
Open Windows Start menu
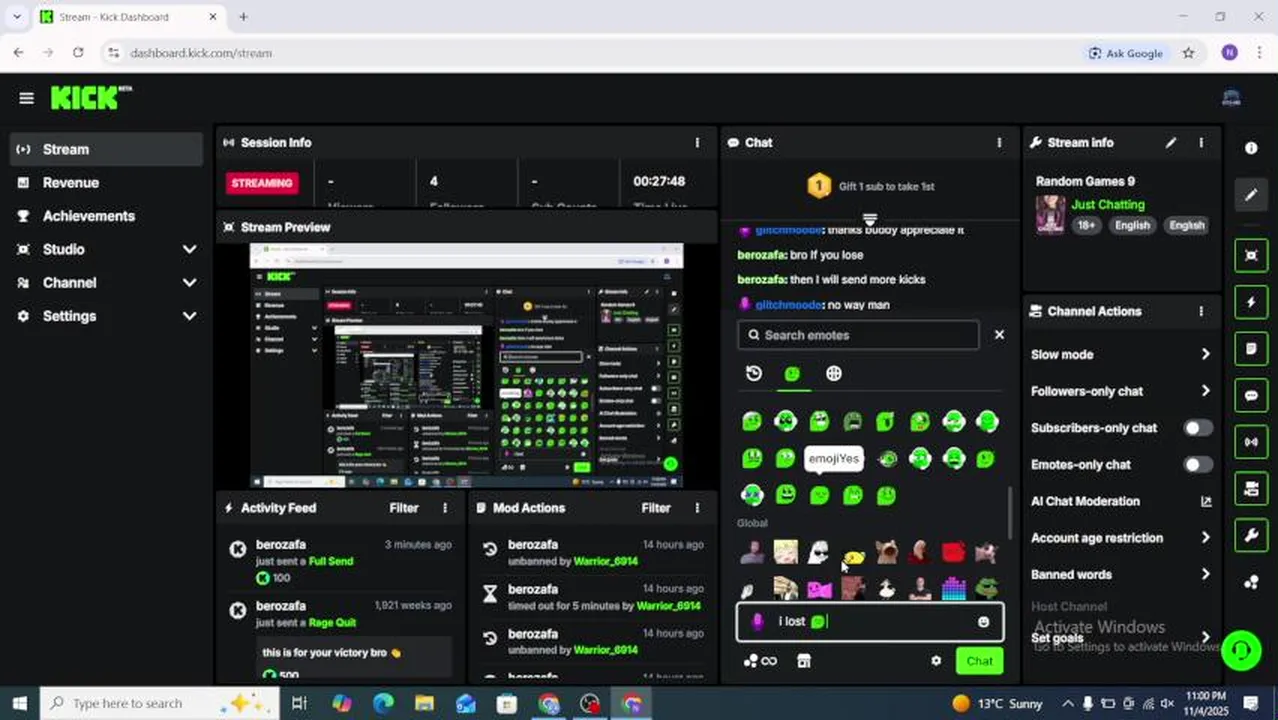coord(19,703)
